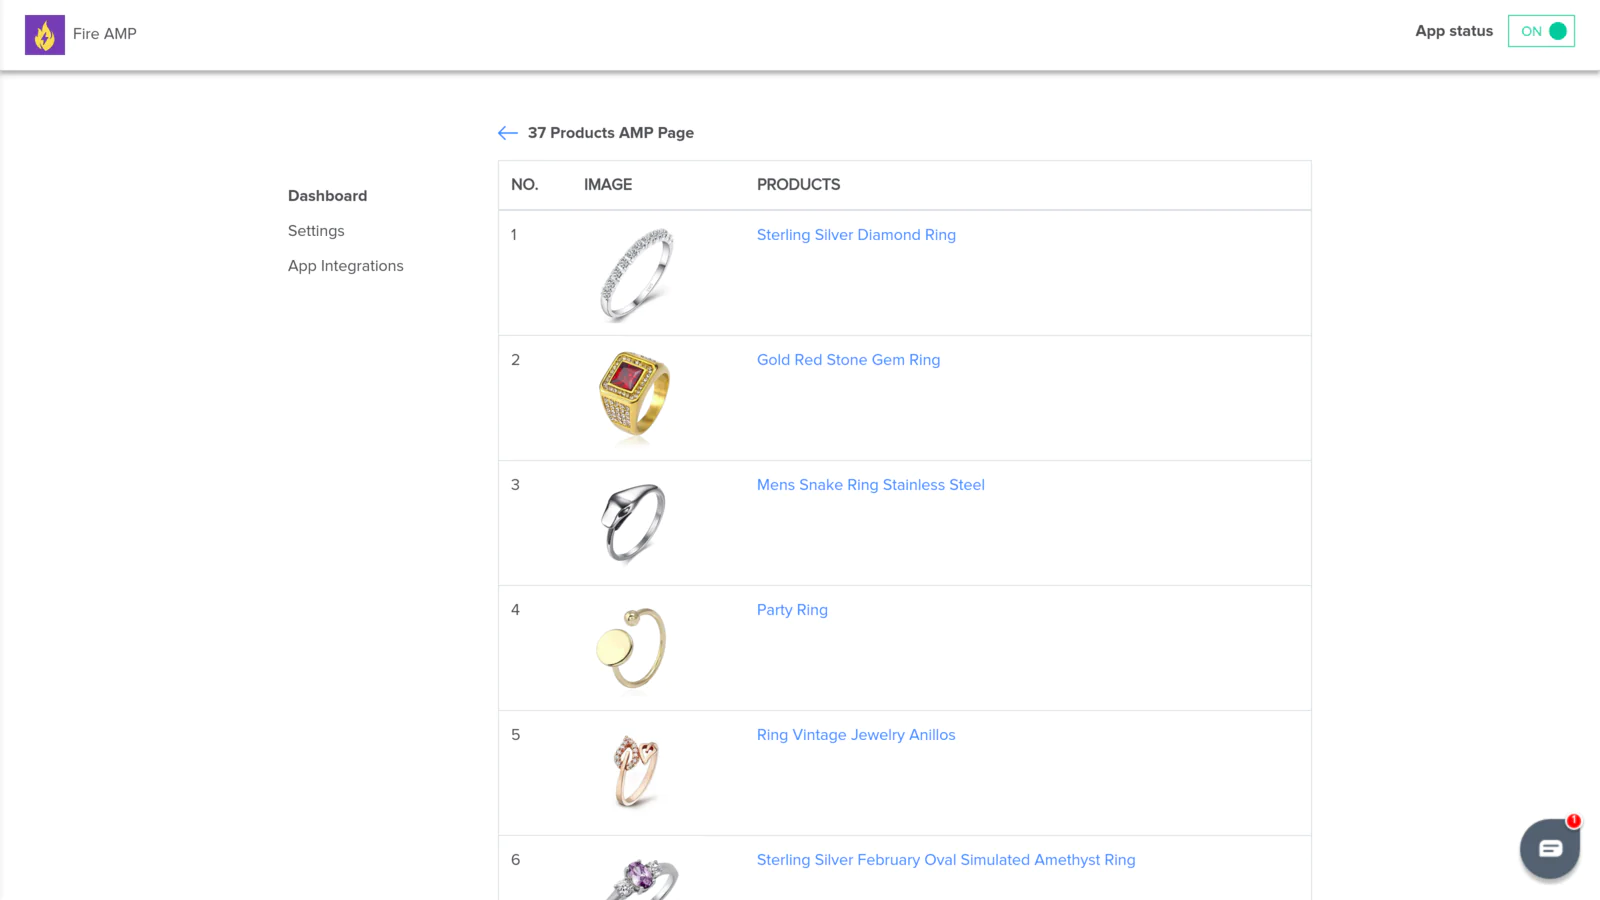Open the chat support bubble
1600x900 pixels.
point(1549,849)
